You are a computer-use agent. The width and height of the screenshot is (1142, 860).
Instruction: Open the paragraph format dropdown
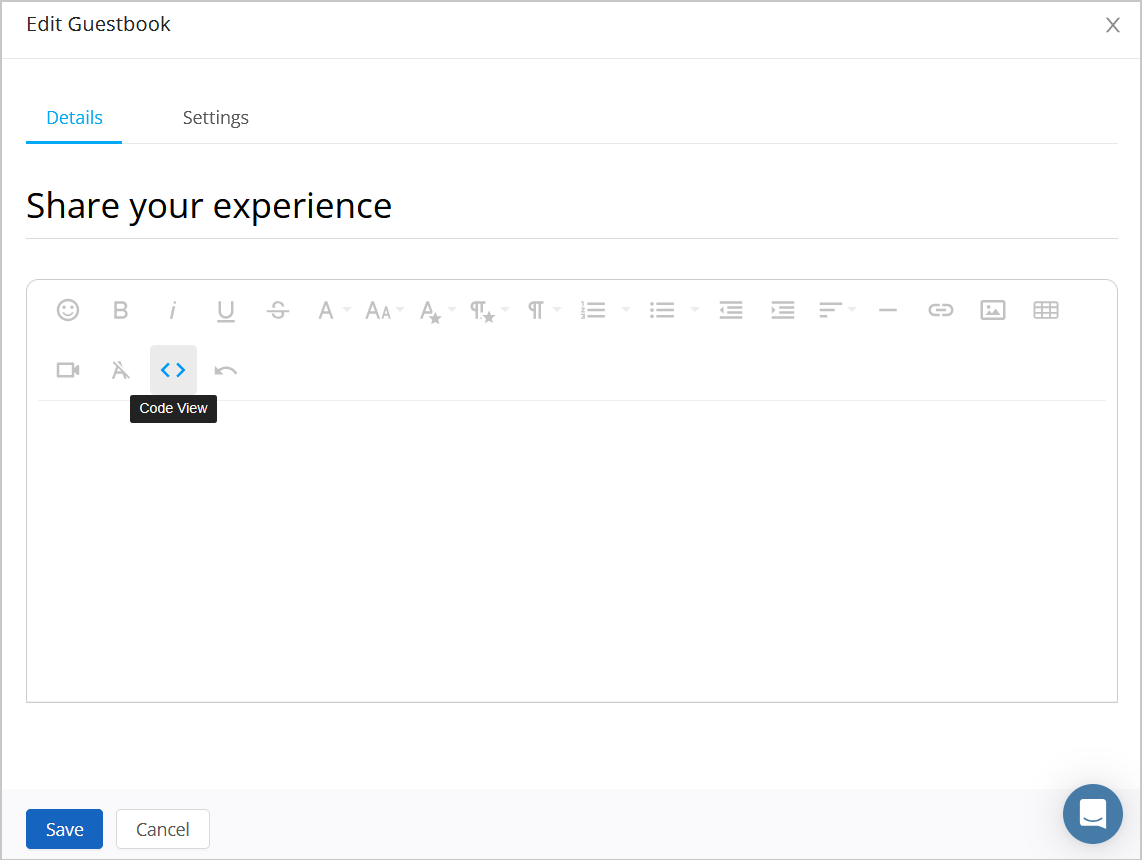543,310
